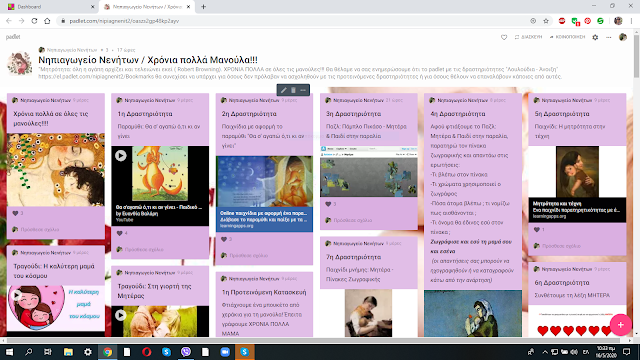Delete post via trash icon above 2η Δραστηριότητα
The width and height of the screenshot is (640, 360).
(x=293, y=90)
